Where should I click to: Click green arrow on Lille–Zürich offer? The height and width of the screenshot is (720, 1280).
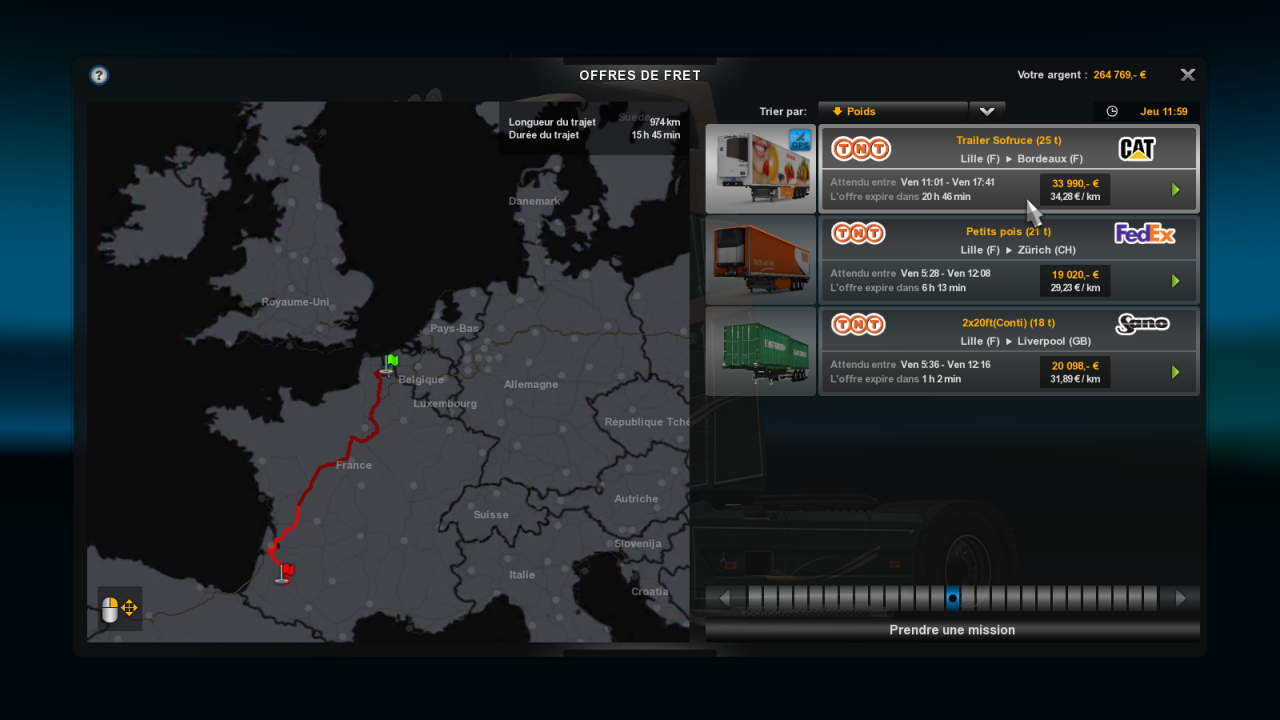pyautogui.click(x=1176, y=281)
